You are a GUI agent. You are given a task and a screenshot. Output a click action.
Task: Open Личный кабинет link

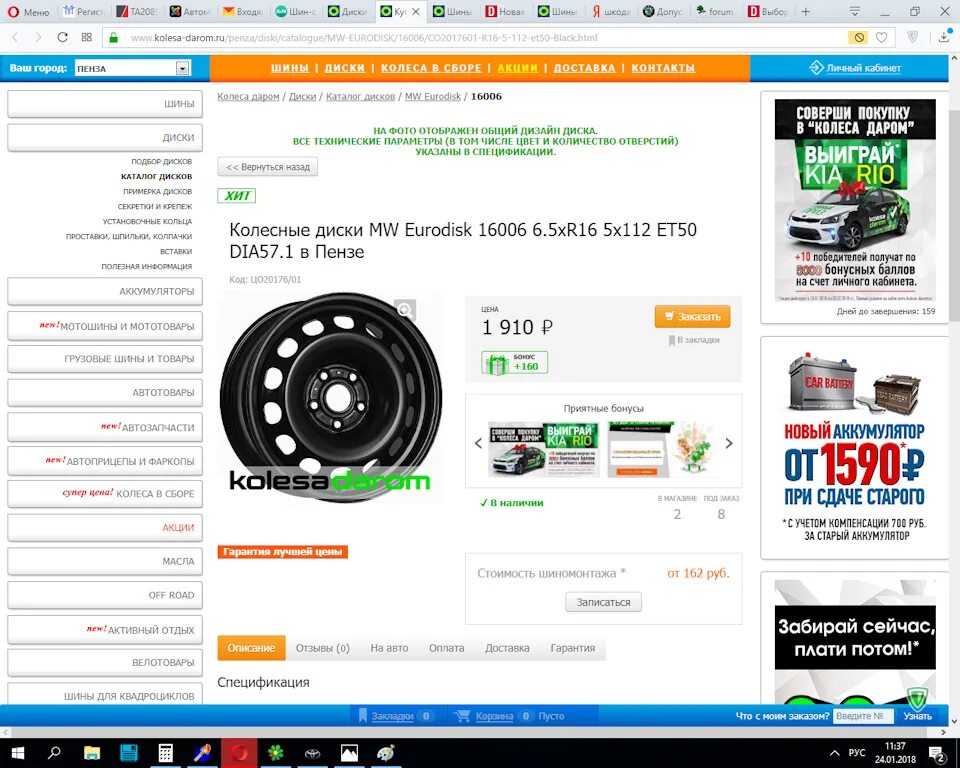(855, 68)
